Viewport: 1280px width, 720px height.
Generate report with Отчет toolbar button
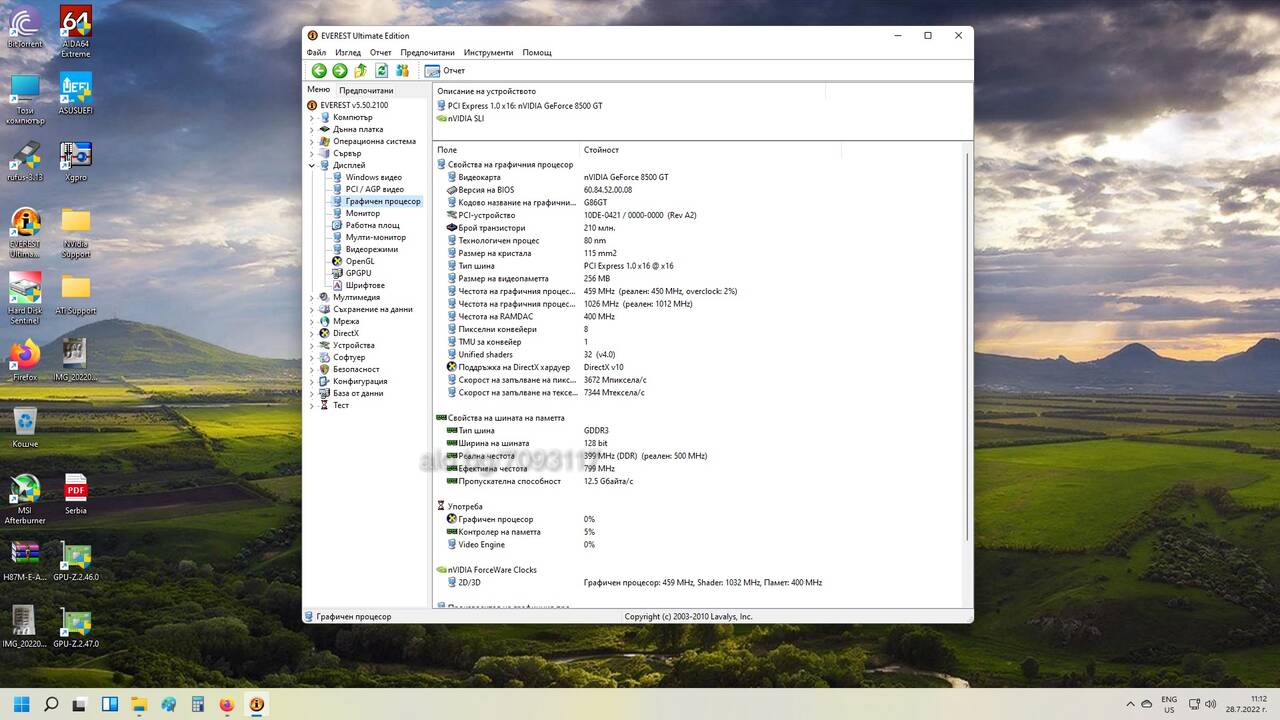[445, 71]
